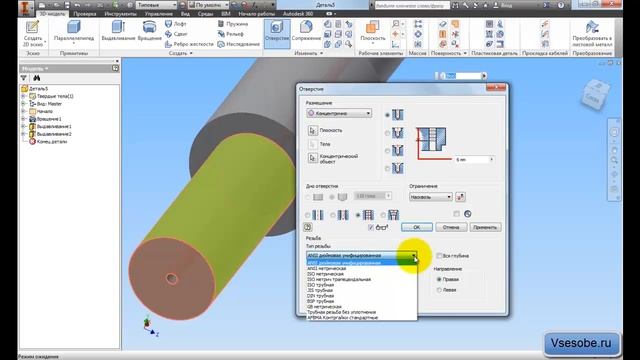Viewport: 640px width, 360px height.
Task: Start the Сопряжение fillet tool
Action: click(306, 31)
